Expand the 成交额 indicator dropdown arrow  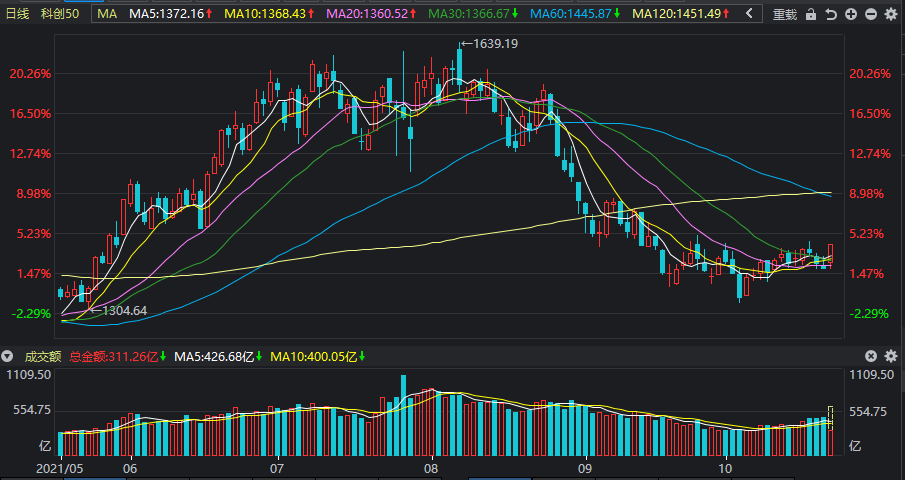tap(7, 356)
